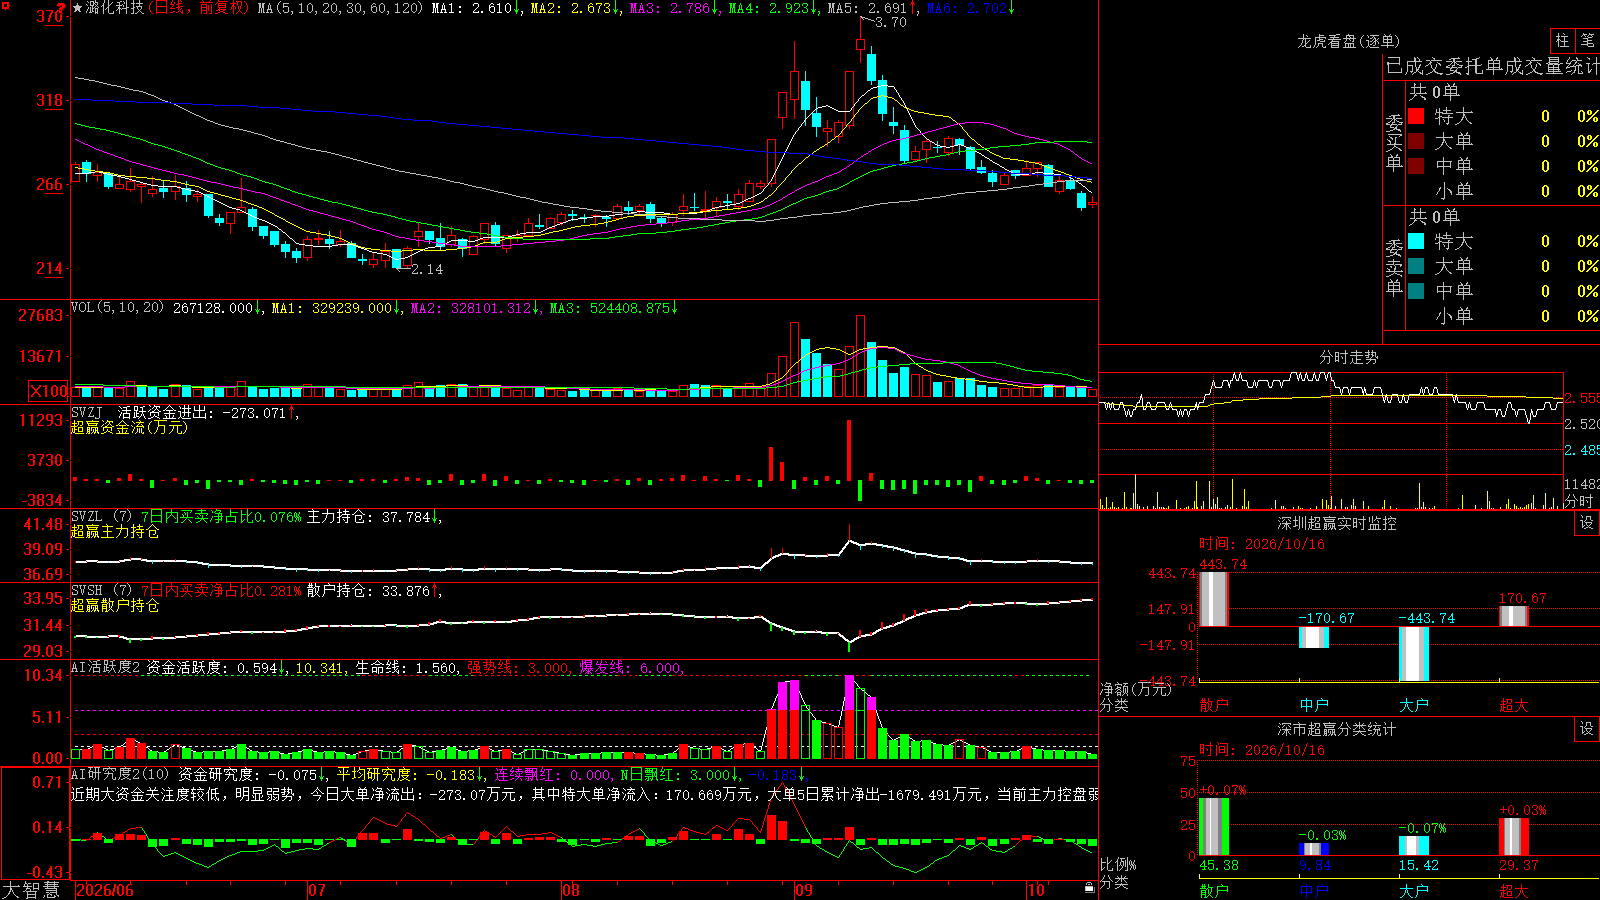
Task: Click the AI研究度2(10) indicator label
Action: tap(121, 774)
